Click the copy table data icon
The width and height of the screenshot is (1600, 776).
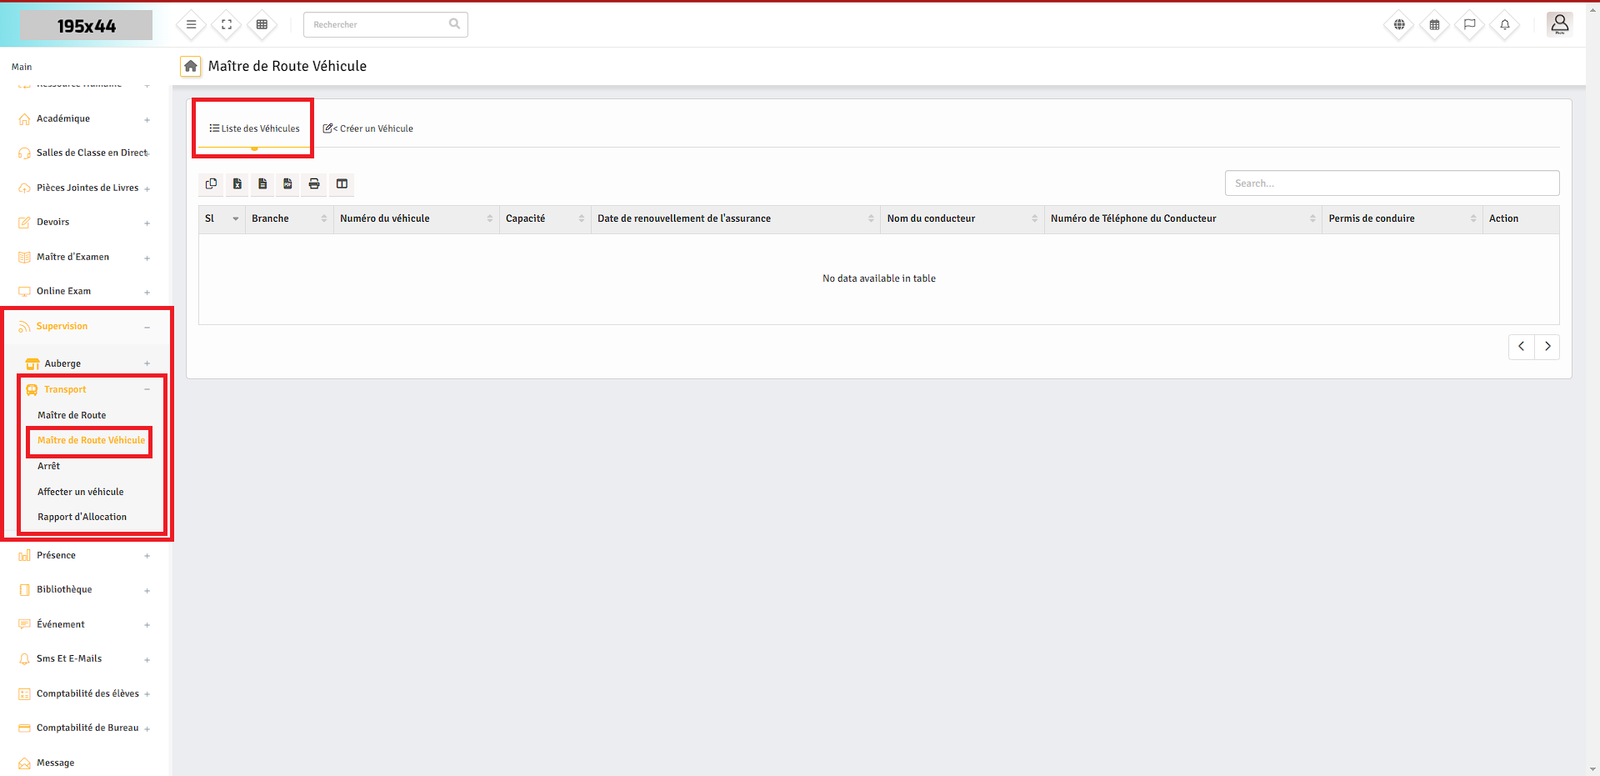pos(211,184)
